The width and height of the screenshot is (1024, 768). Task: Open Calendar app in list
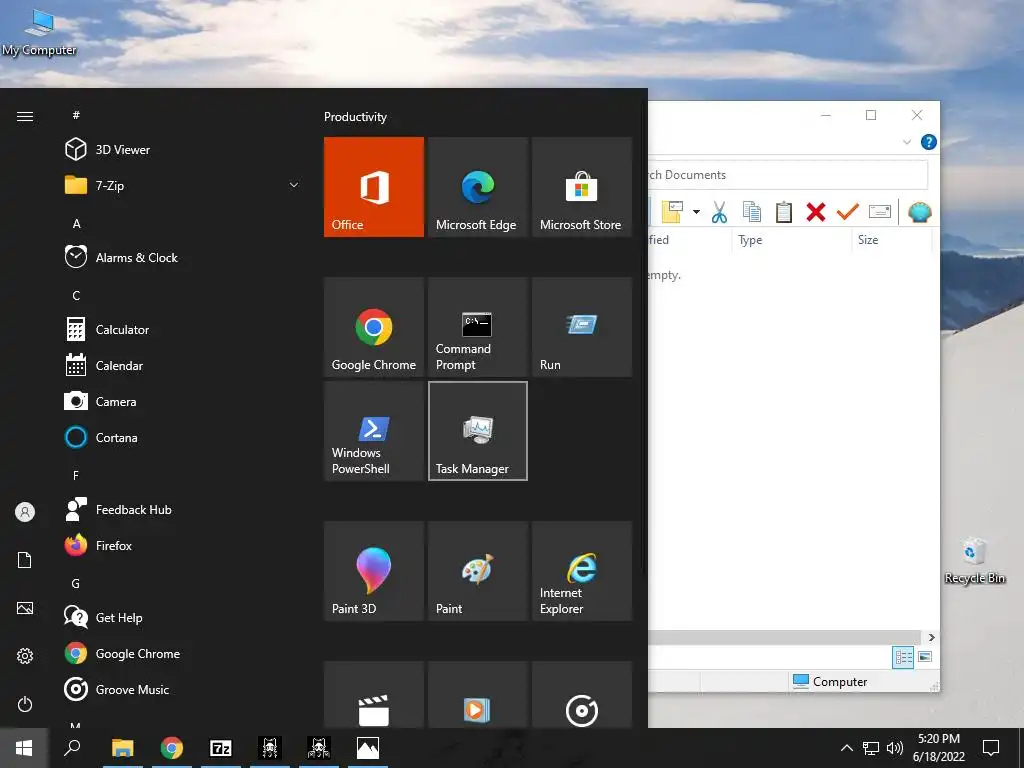click(x=183, y=366)
